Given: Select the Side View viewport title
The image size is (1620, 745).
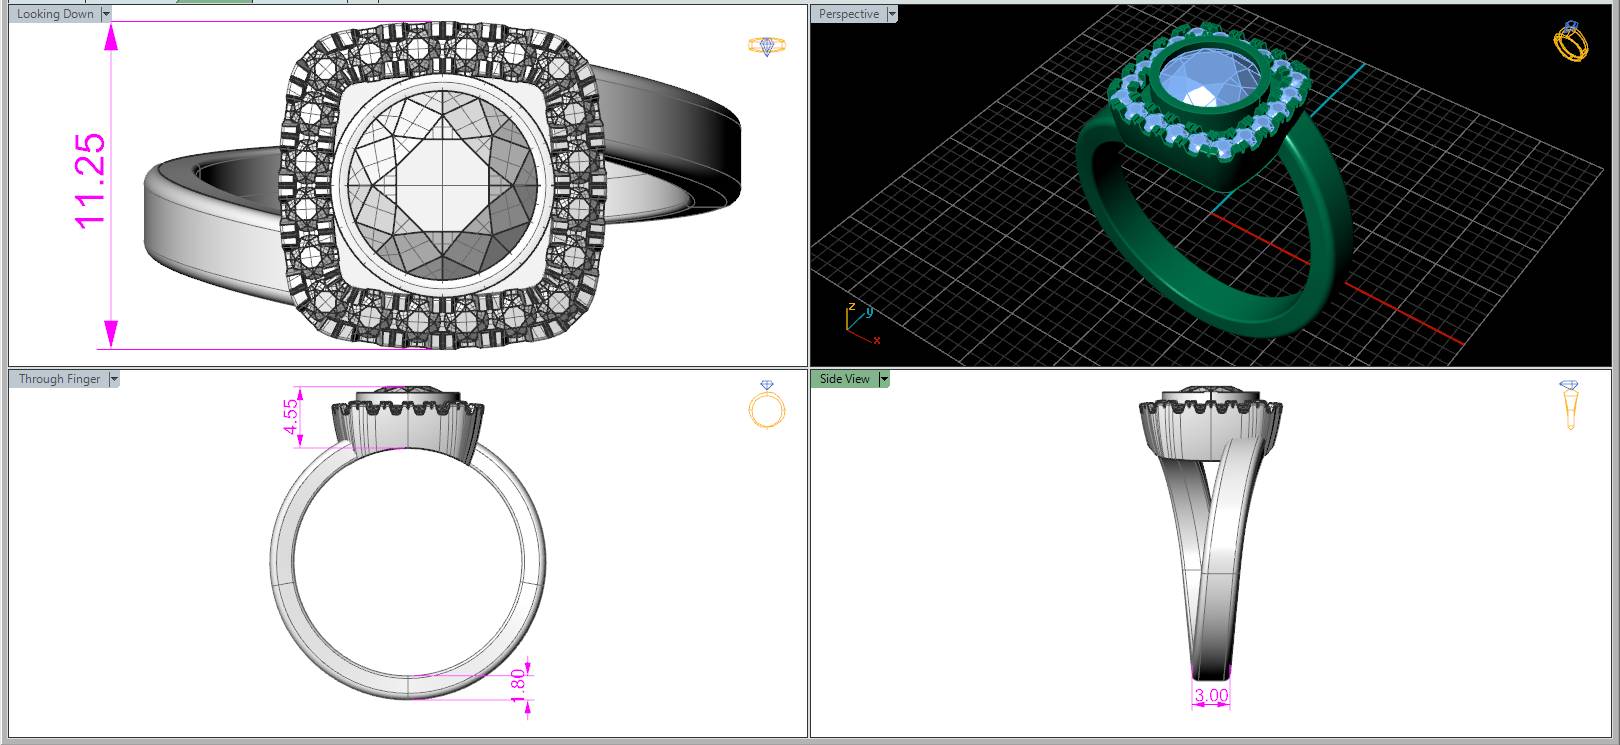Looking at the screenshot, I should [x=845, y=379].
